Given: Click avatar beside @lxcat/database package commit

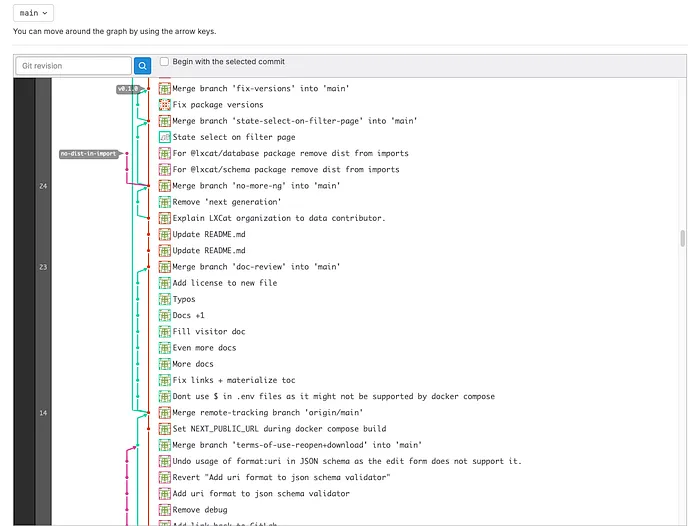Looking at the screenshot, I should point(165,153).
